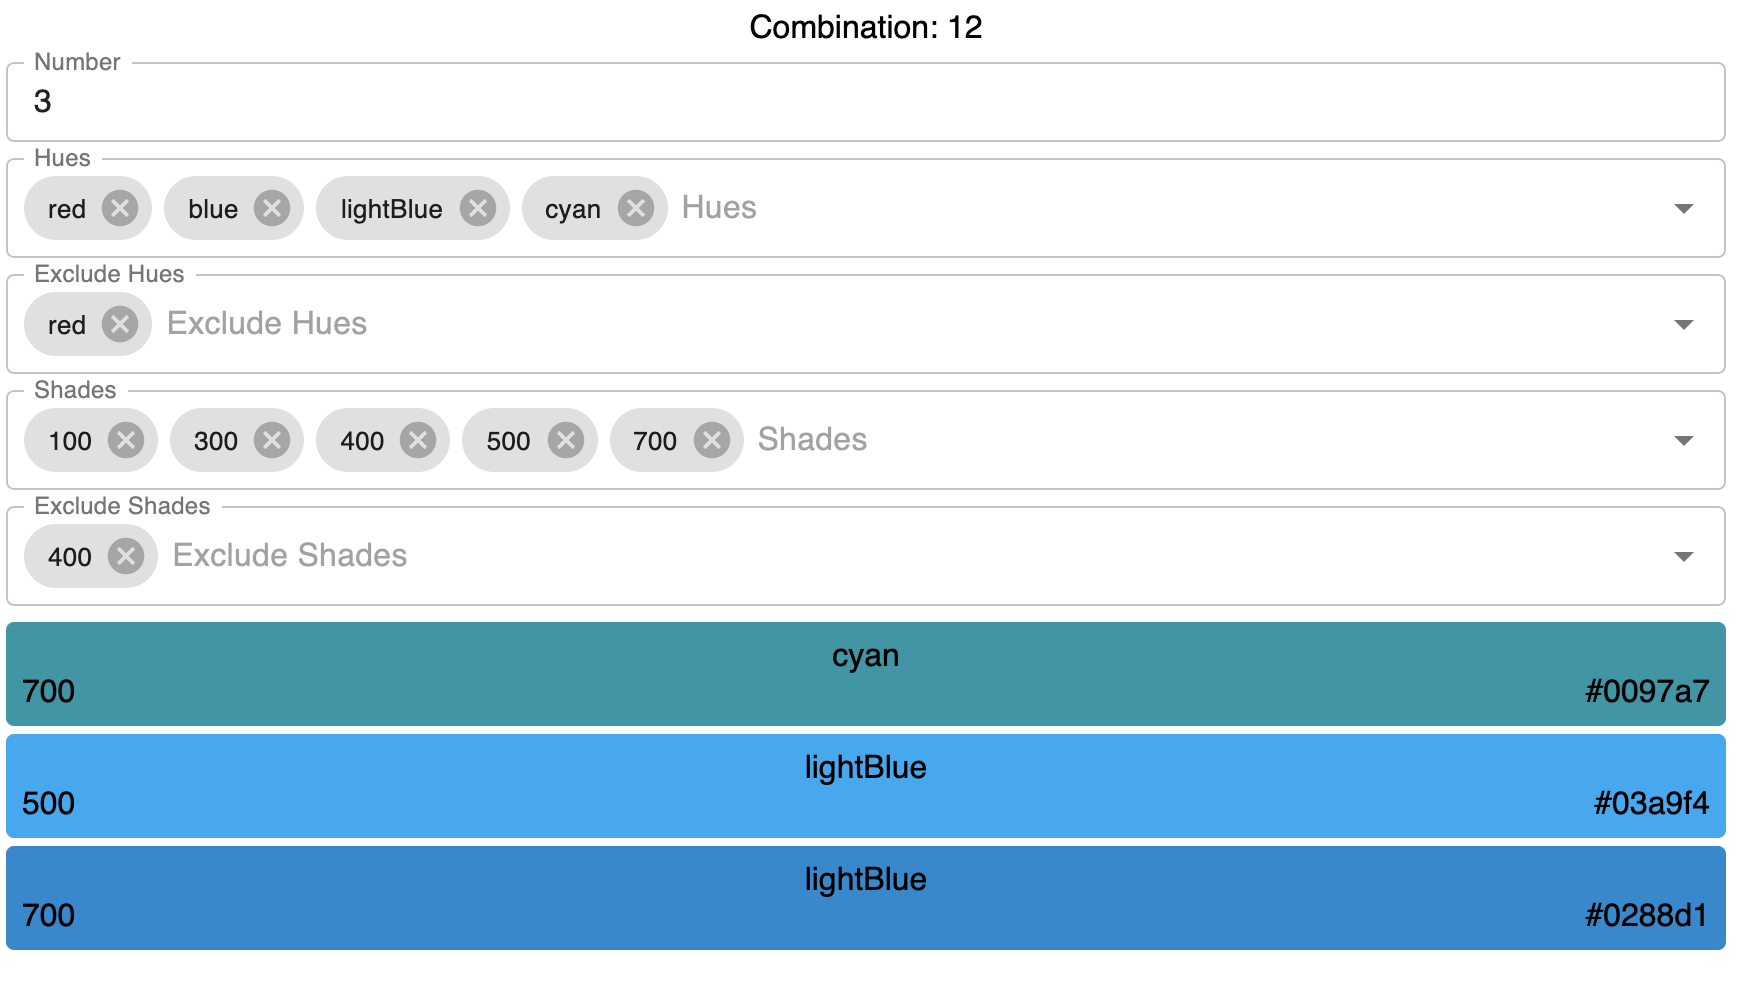Open the Exclude Shades dropdown
This screenshot has width=1740, height=994.
[1684, 556]
